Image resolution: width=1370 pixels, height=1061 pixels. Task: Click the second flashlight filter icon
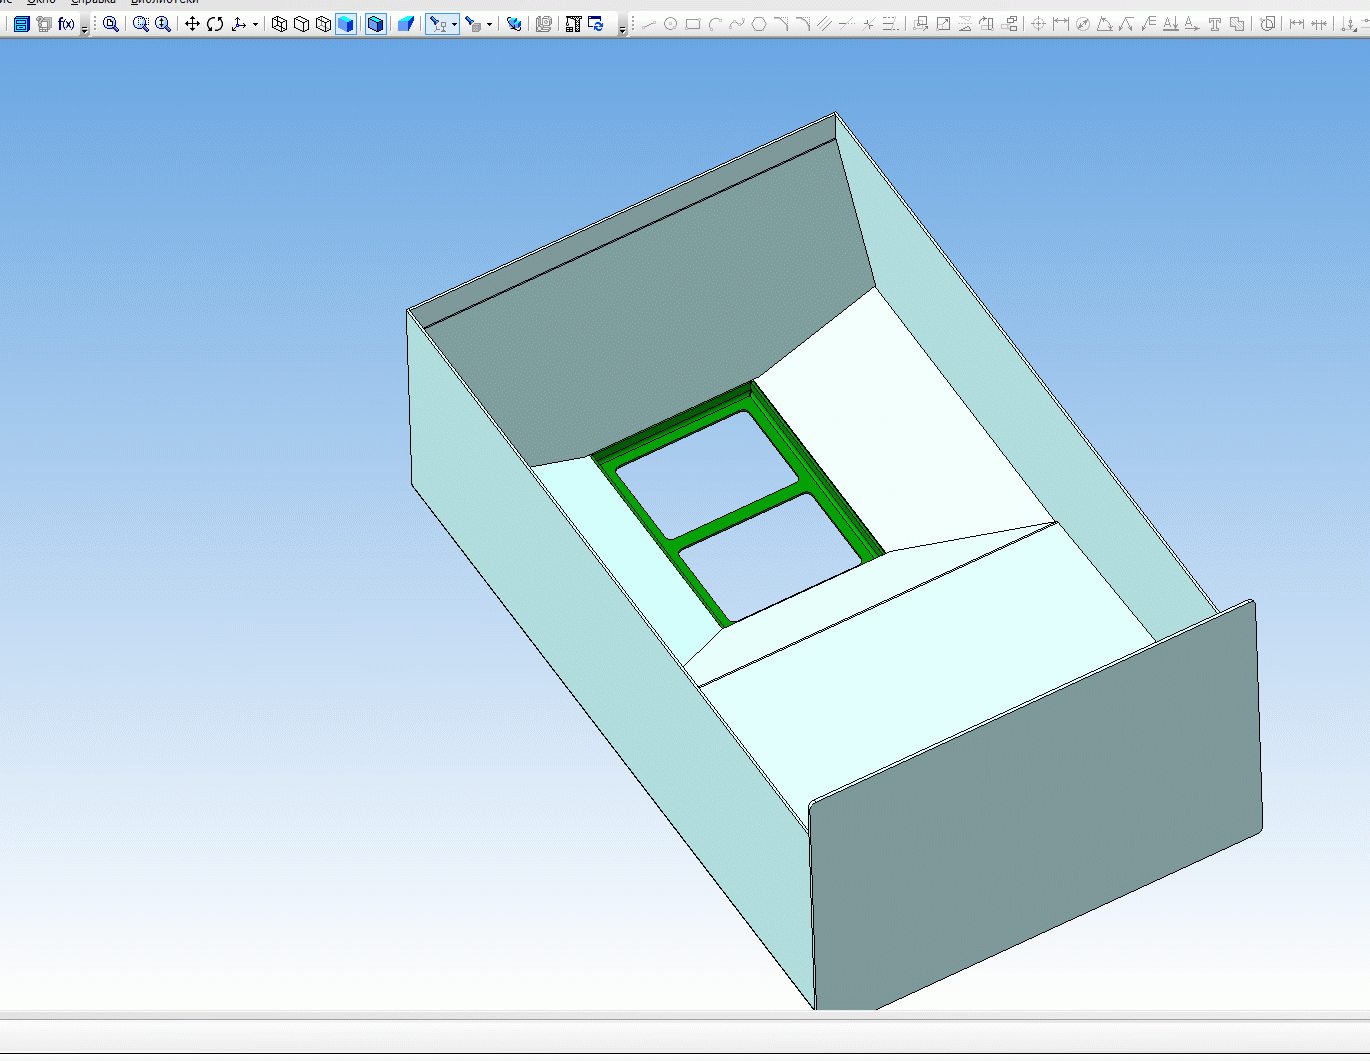click(473, 24)
